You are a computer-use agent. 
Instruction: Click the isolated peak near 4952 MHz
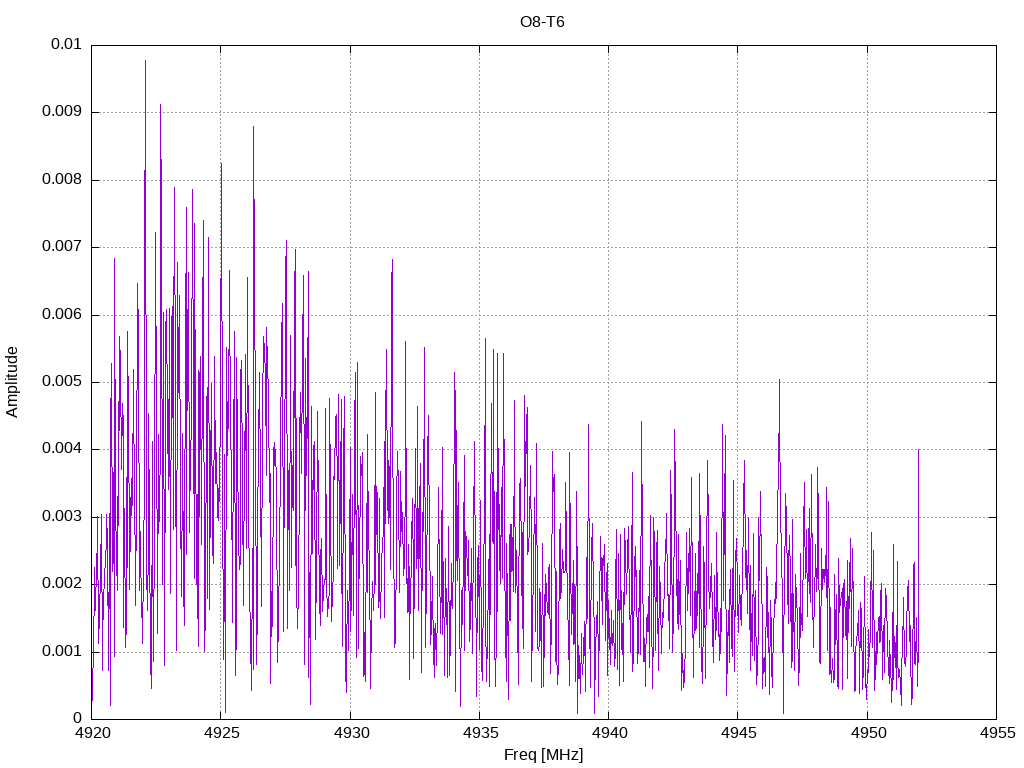click(x=918, y=451)
